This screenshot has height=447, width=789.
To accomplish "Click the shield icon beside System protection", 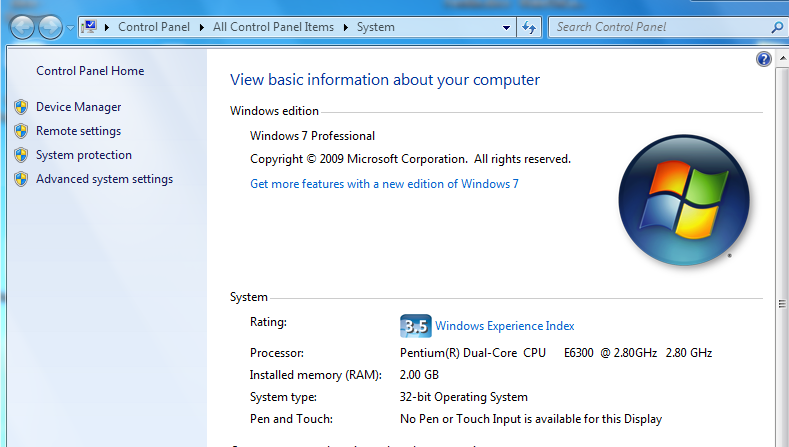I will 21,155.
